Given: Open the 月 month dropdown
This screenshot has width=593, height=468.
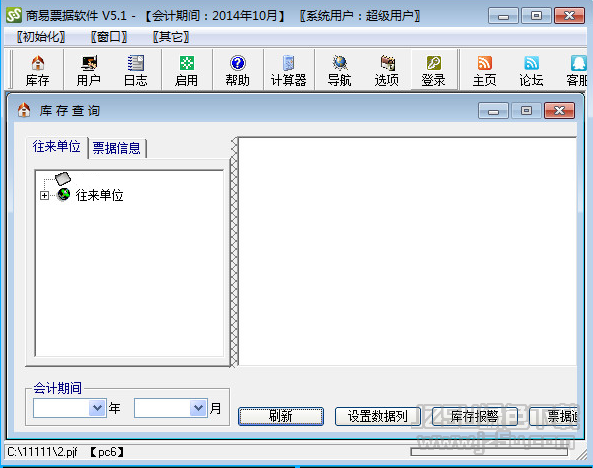Looking at the screenshot, I should coord(198,408).
